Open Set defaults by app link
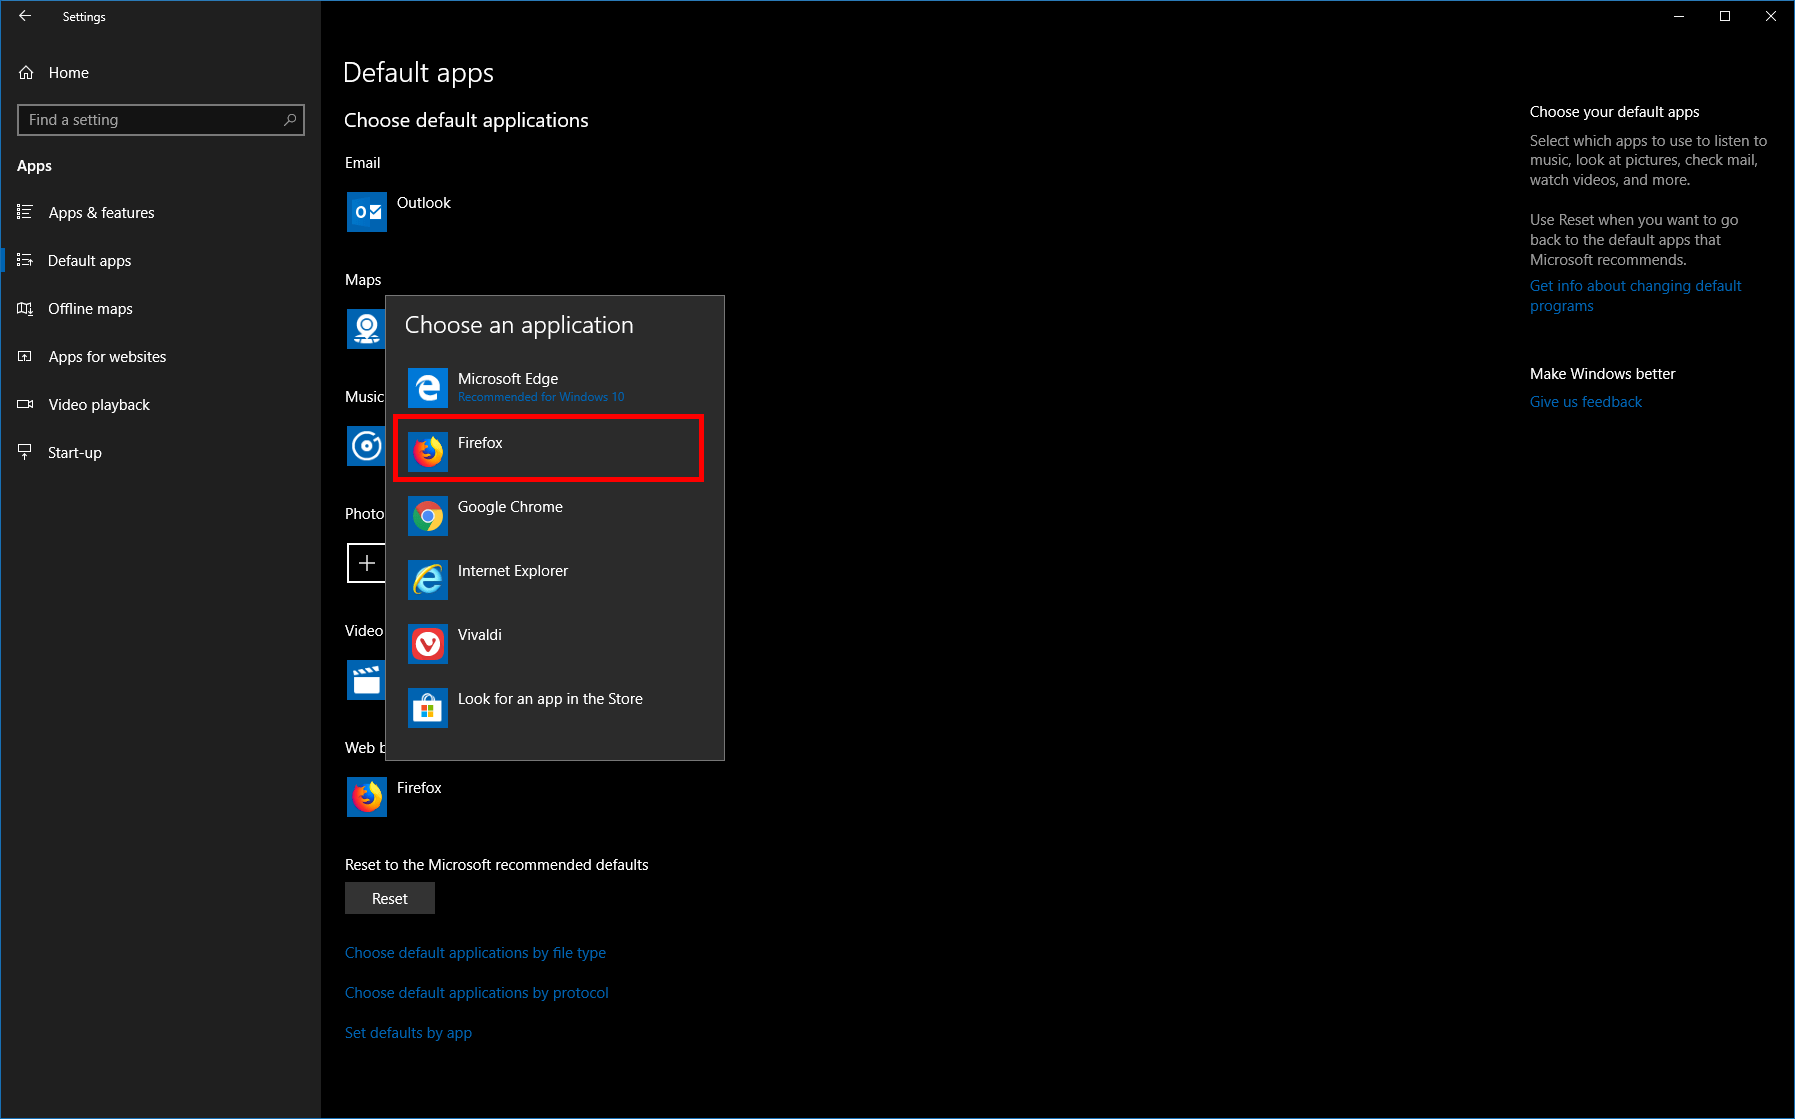Image resolution: width=1795 pixels, height=1119 pixels. pos(408,1033)
